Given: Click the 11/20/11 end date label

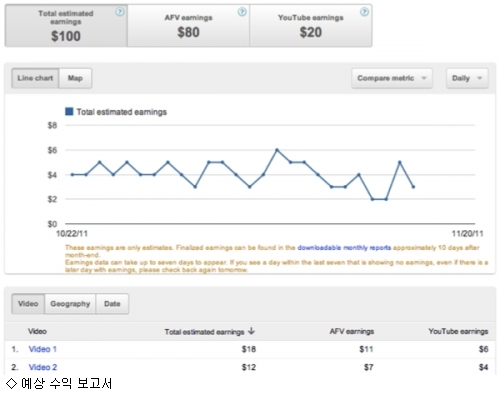Looking at the screenshot, I should pos(467,234).
